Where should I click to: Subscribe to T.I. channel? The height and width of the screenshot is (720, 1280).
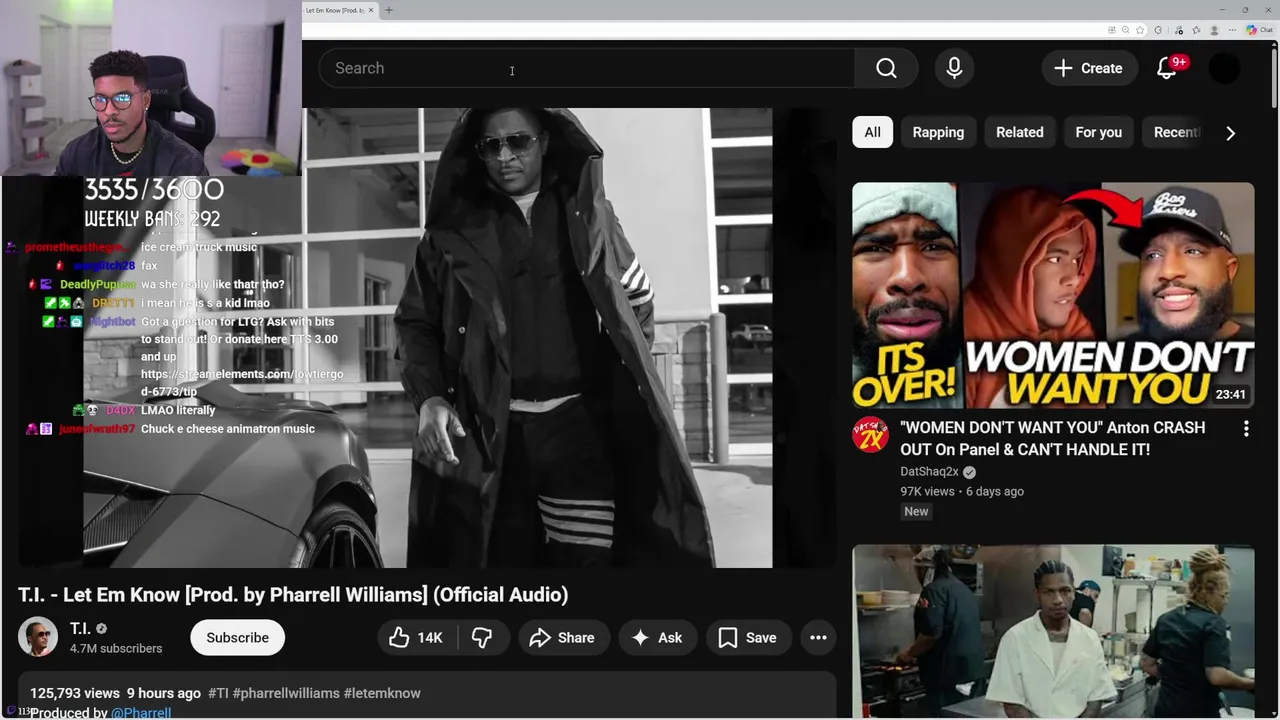pyautogui.click(x=237, y=638)
